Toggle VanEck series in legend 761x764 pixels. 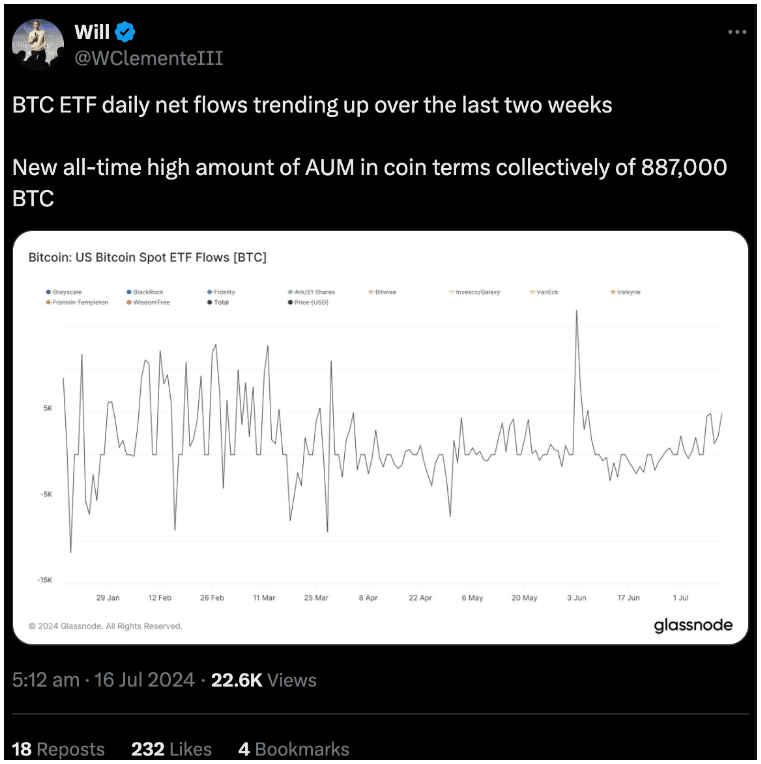544,292
